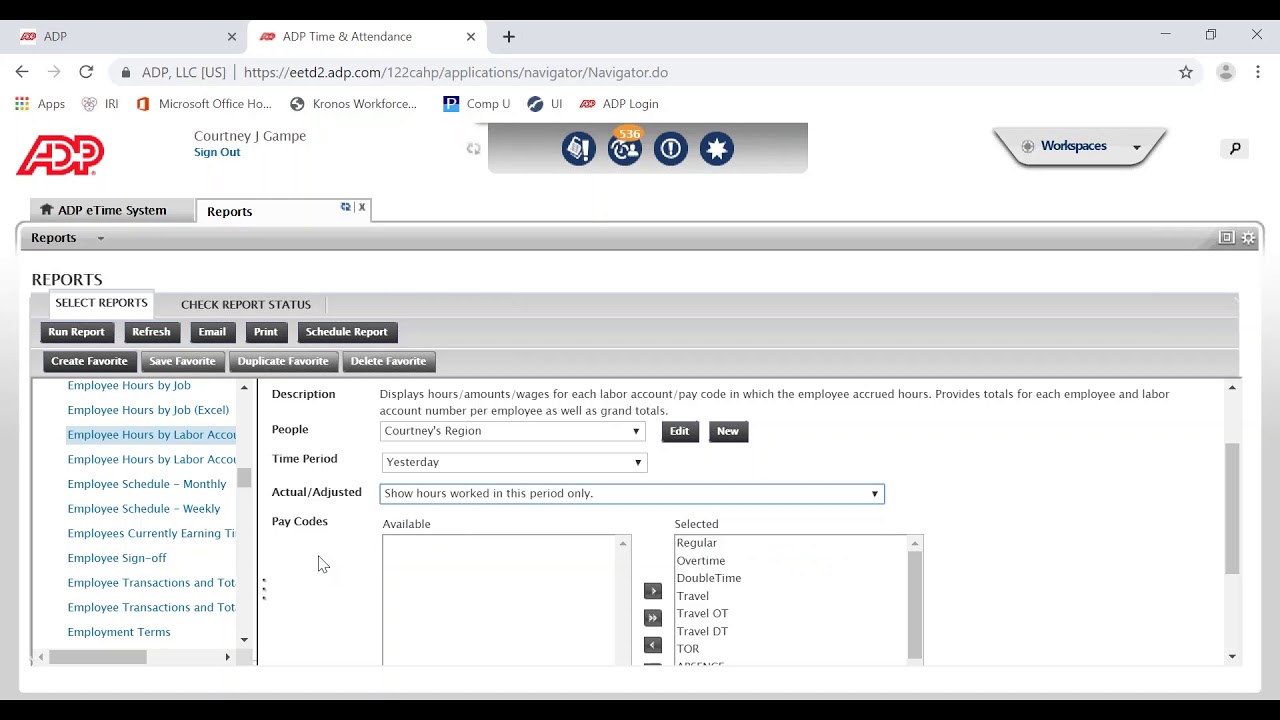Click the Print button

tap(265, 332)
